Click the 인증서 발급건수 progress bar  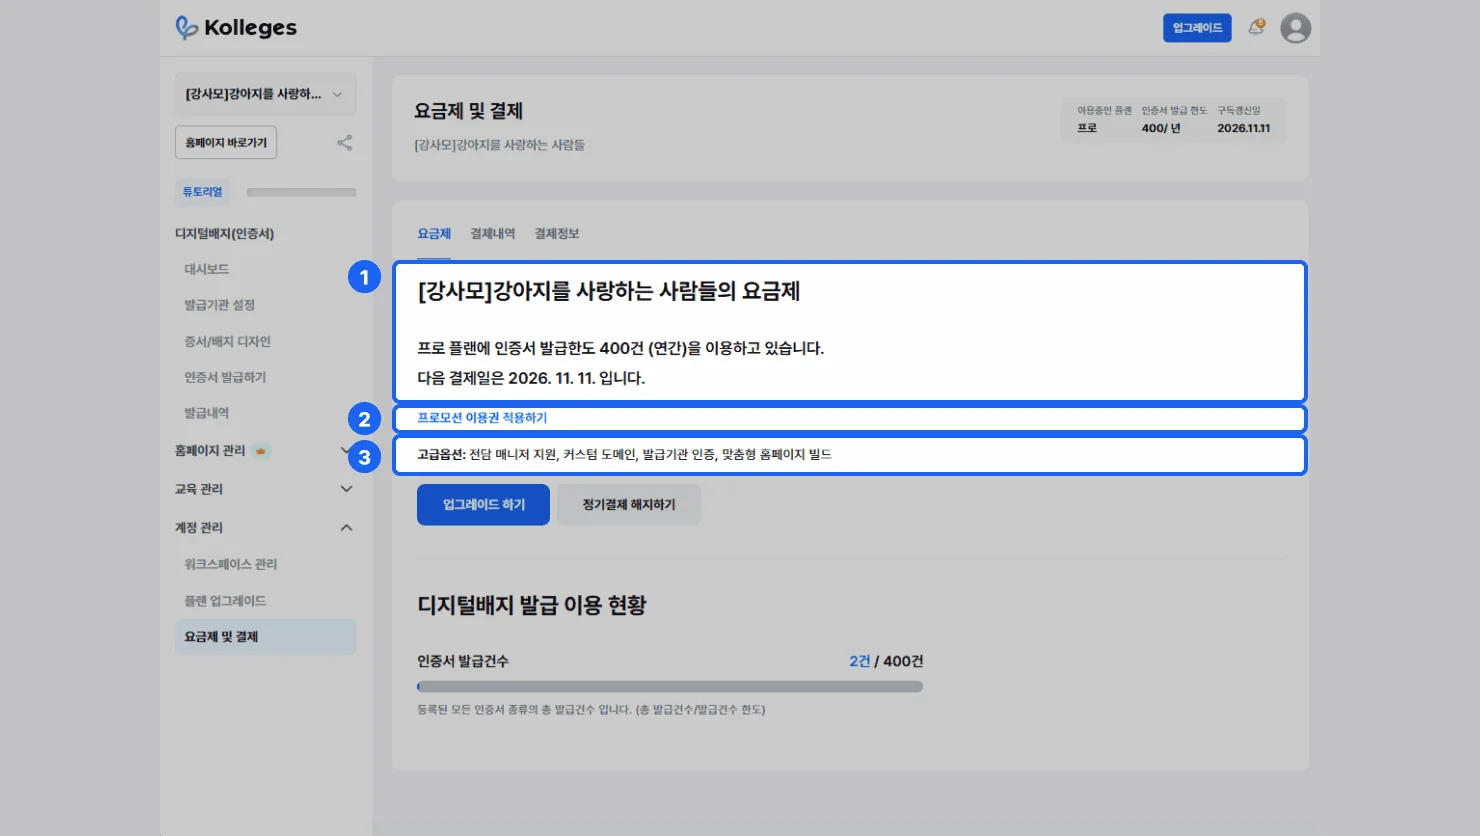669,687
